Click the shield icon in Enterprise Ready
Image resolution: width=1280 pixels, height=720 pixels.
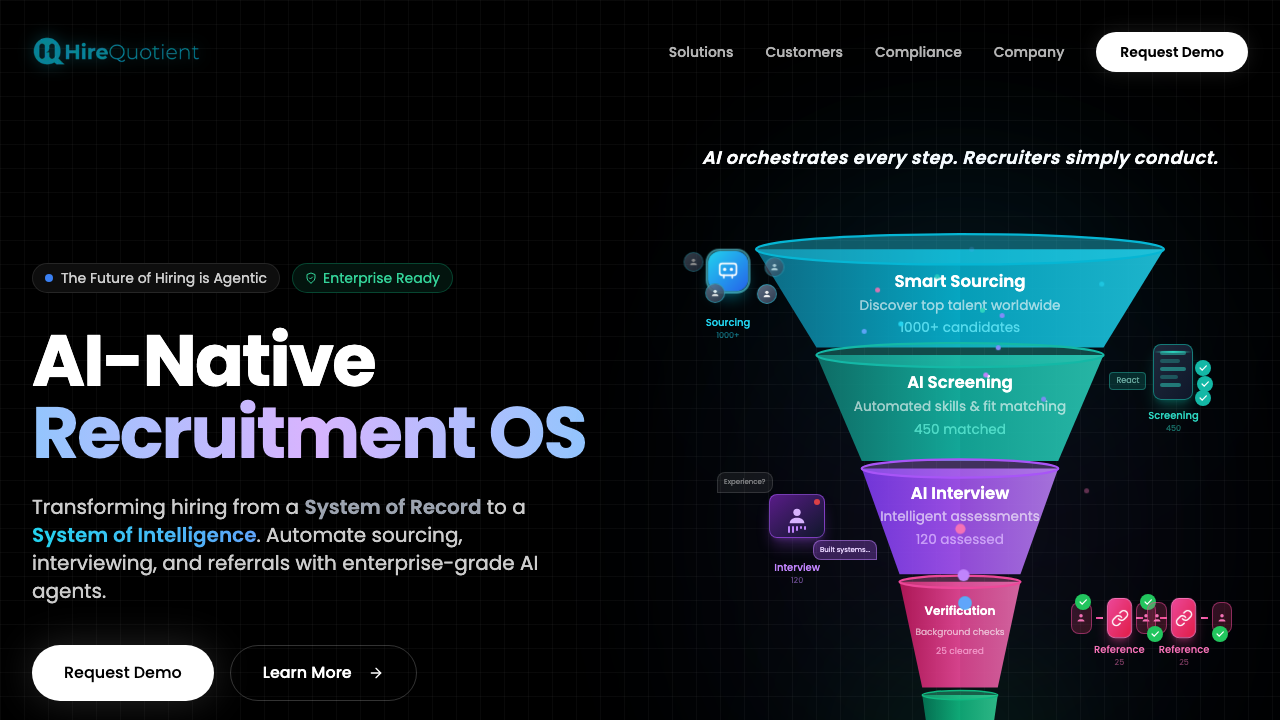[311, 278]
